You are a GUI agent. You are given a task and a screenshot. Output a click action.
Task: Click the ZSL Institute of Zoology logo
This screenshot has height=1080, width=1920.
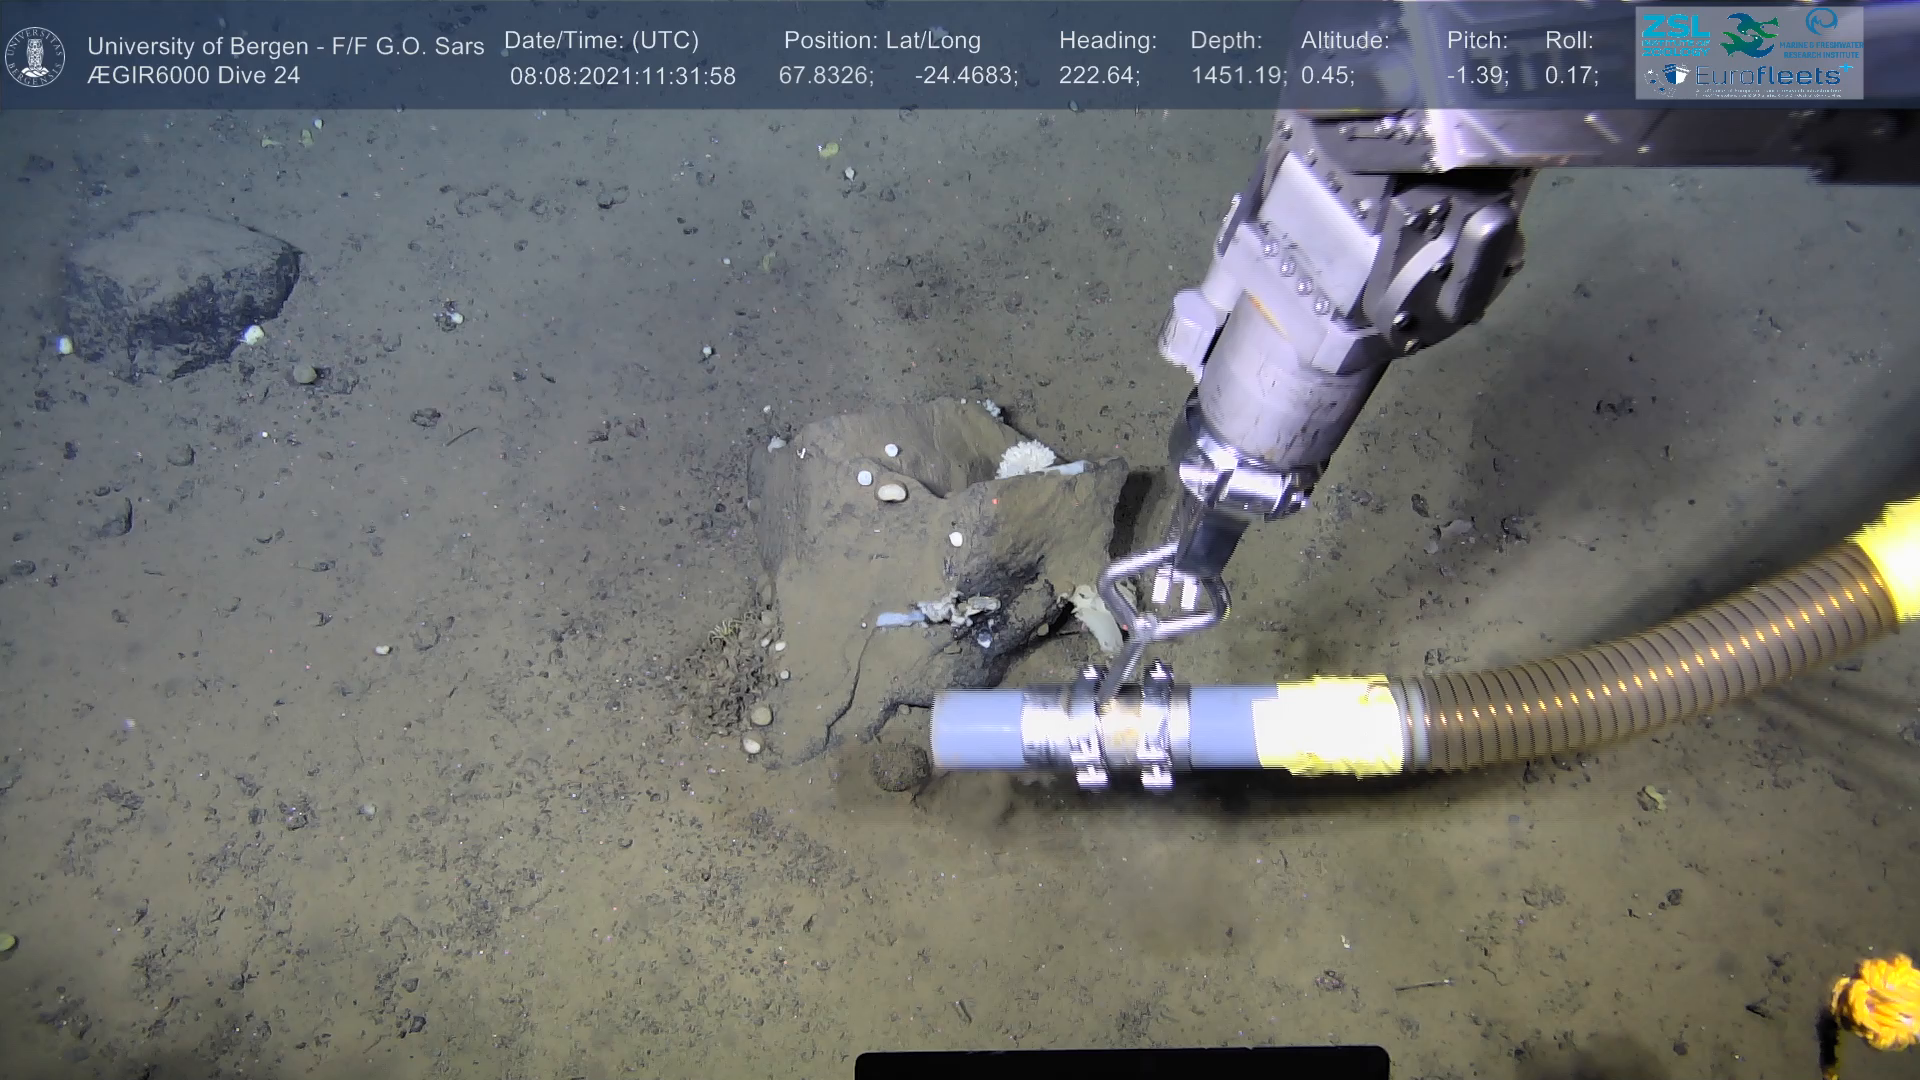[x=1675, y=35]
